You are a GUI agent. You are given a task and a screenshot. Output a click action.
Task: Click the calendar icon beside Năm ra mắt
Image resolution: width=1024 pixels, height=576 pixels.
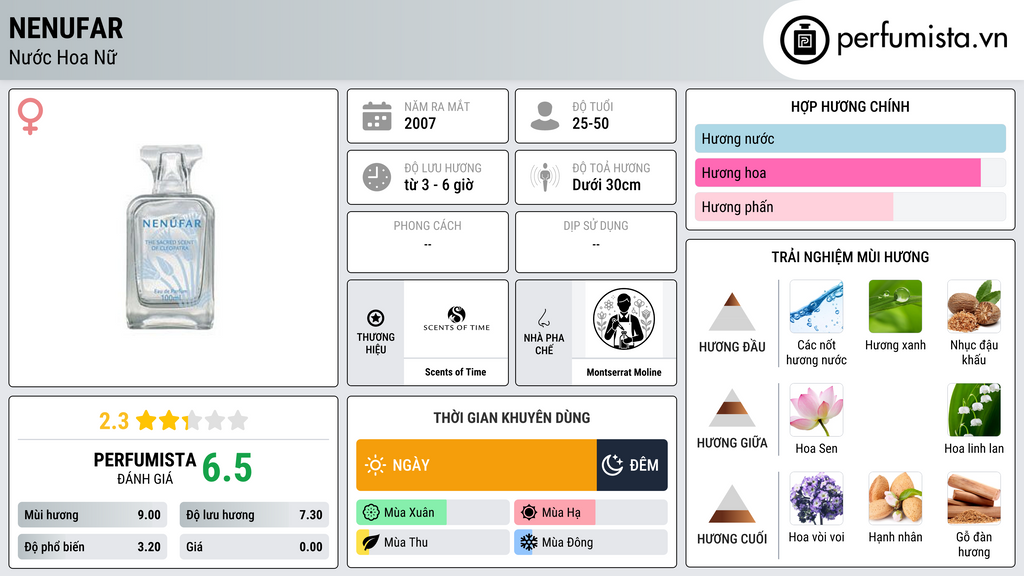[x=377, y=116]
